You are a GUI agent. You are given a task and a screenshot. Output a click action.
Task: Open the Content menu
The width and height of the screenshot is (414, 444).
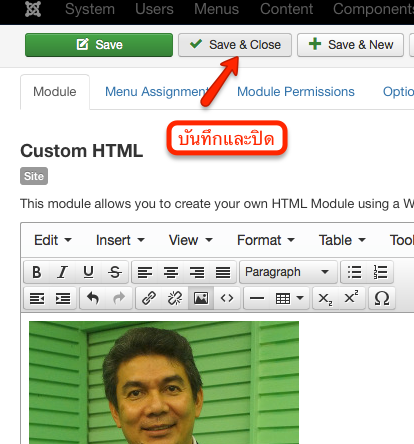point(287,9)
